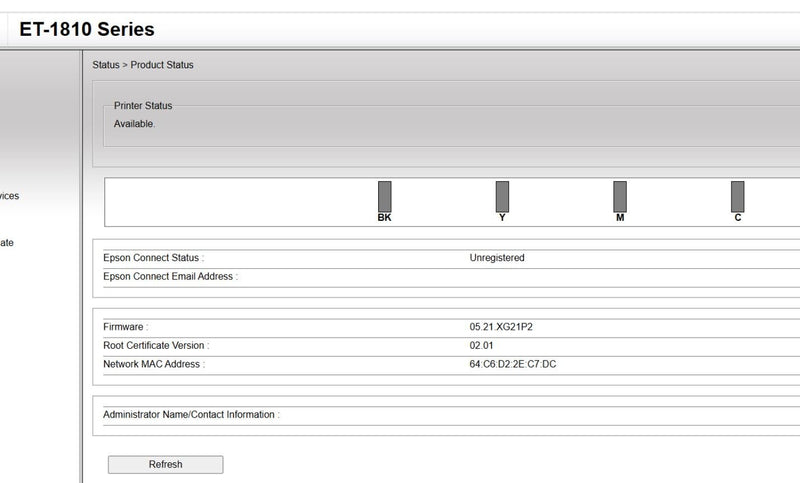Select MAC address 64:C6:D2:2E:C7:DC

[x=513, y=364]
